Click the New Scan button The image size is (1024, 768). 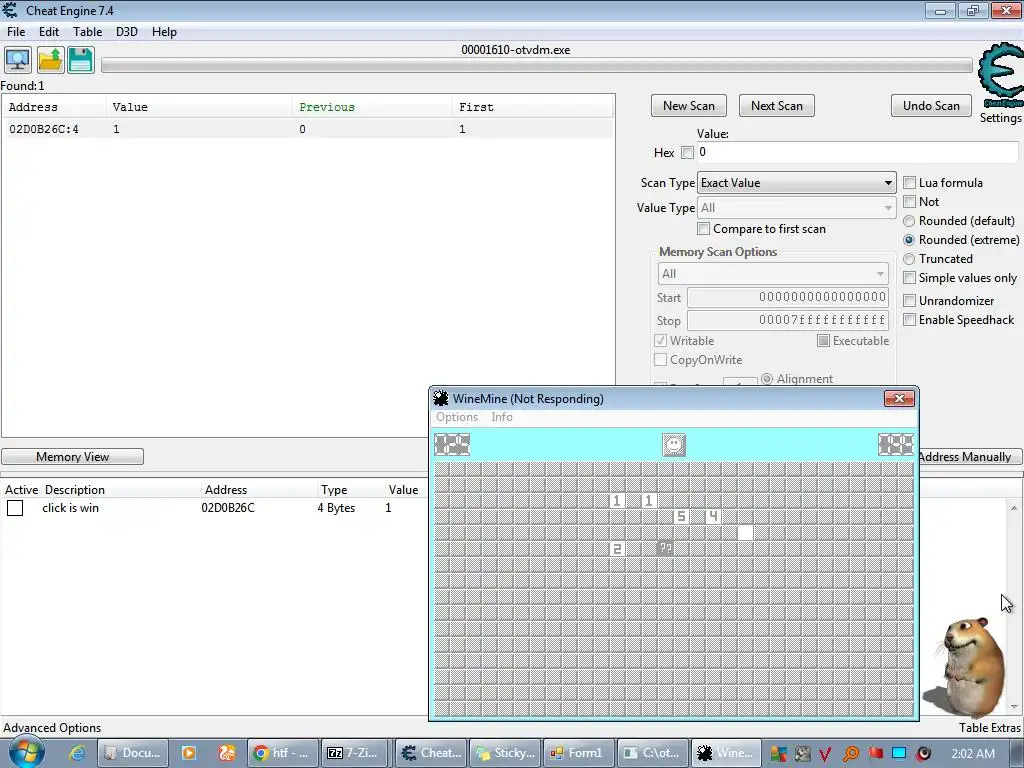pos(688,106)
